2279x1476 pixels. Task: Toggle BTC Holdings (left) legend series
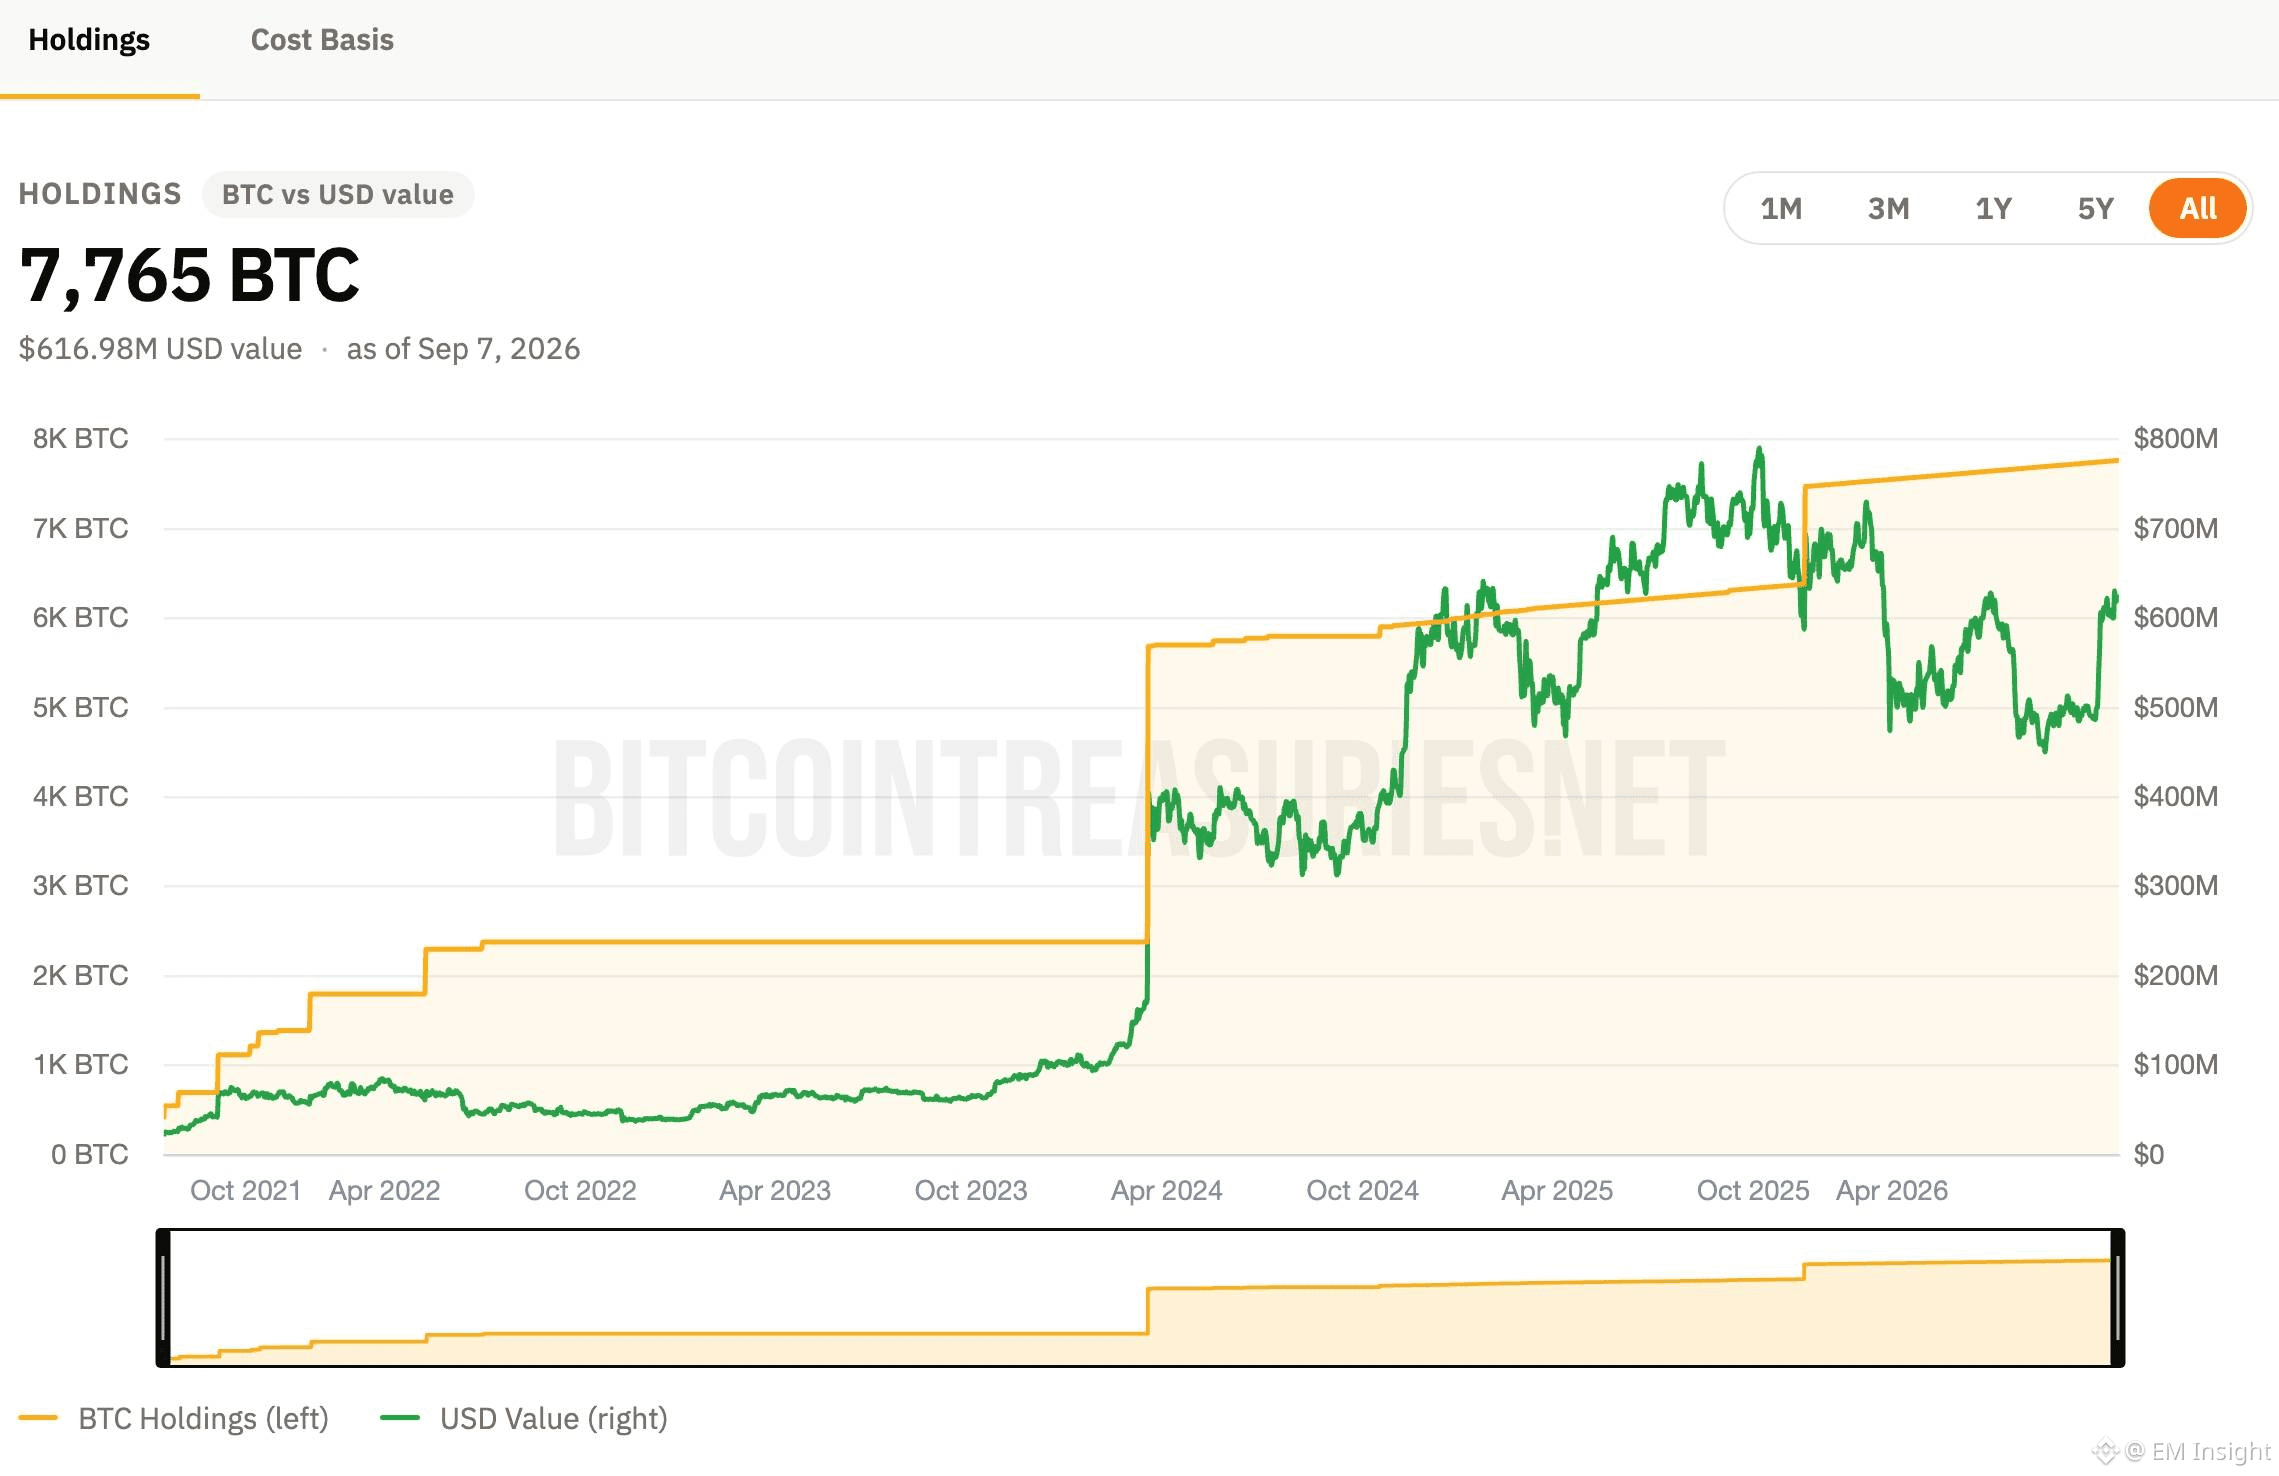[x=203, y=1418]
